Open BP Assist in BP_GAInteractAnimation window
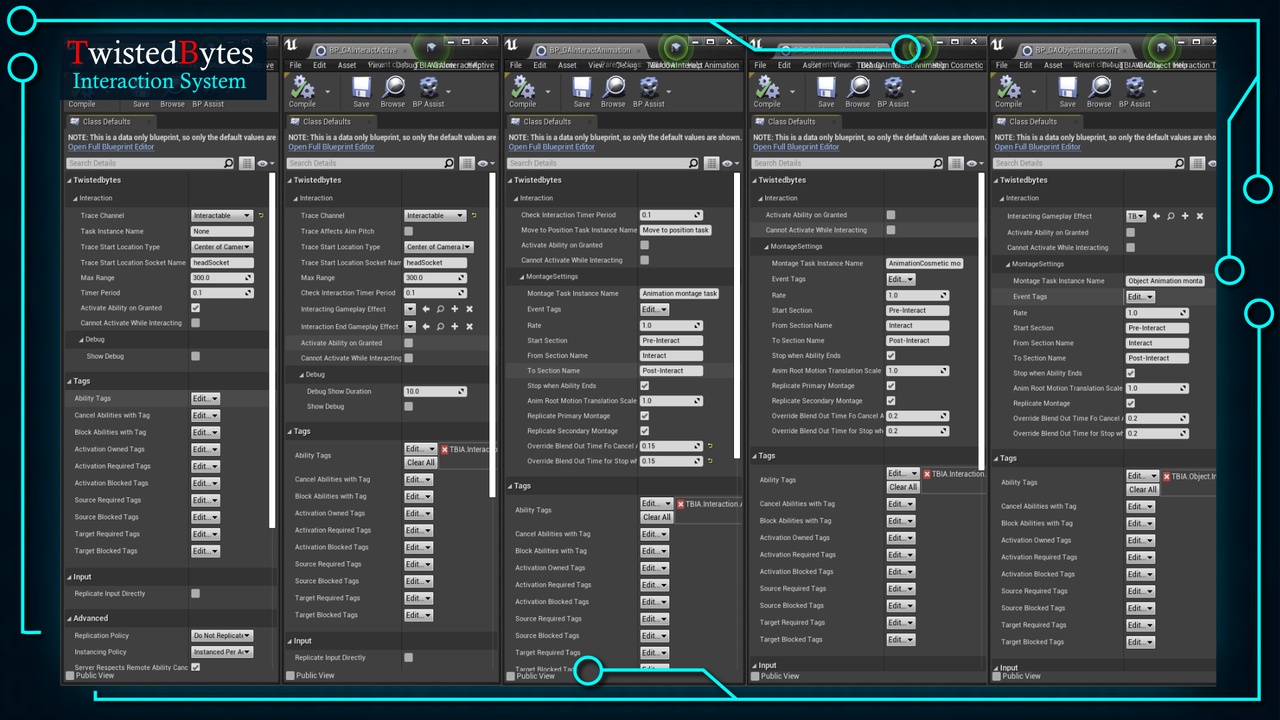Screen dimensions: 1280x720 [648, 91]
